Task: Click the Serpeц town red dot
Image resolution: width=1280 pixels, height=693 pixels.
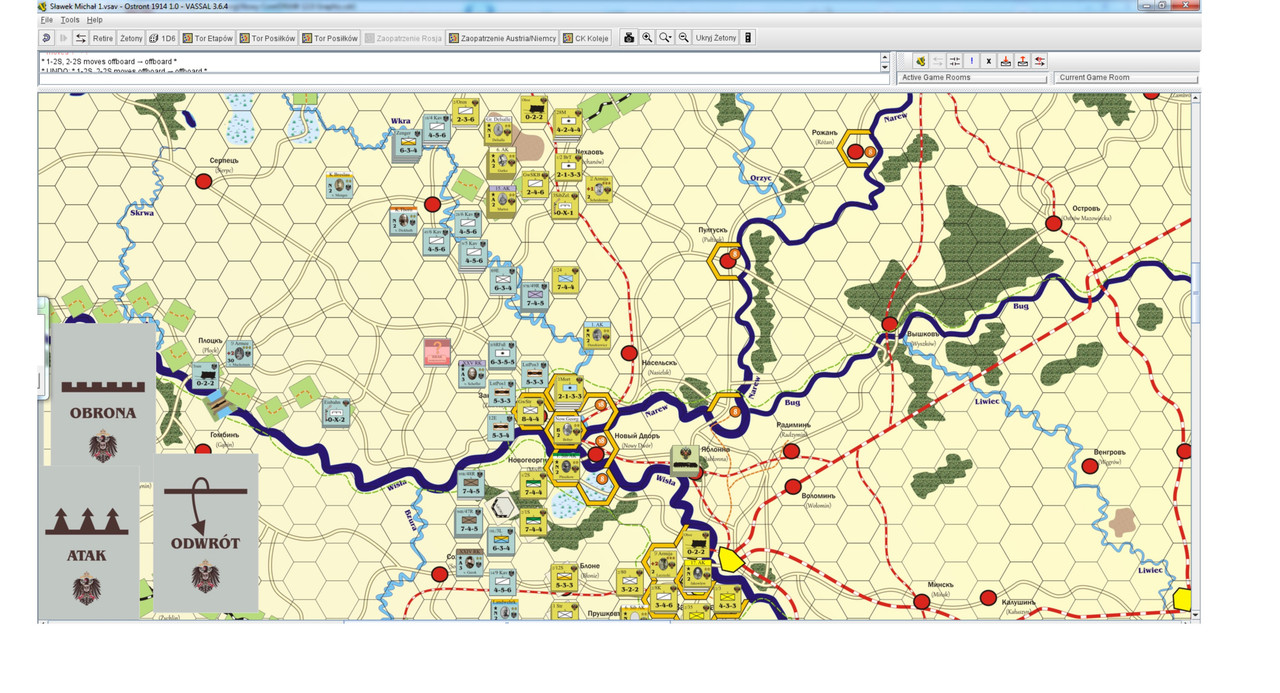Action: [204, 181]
